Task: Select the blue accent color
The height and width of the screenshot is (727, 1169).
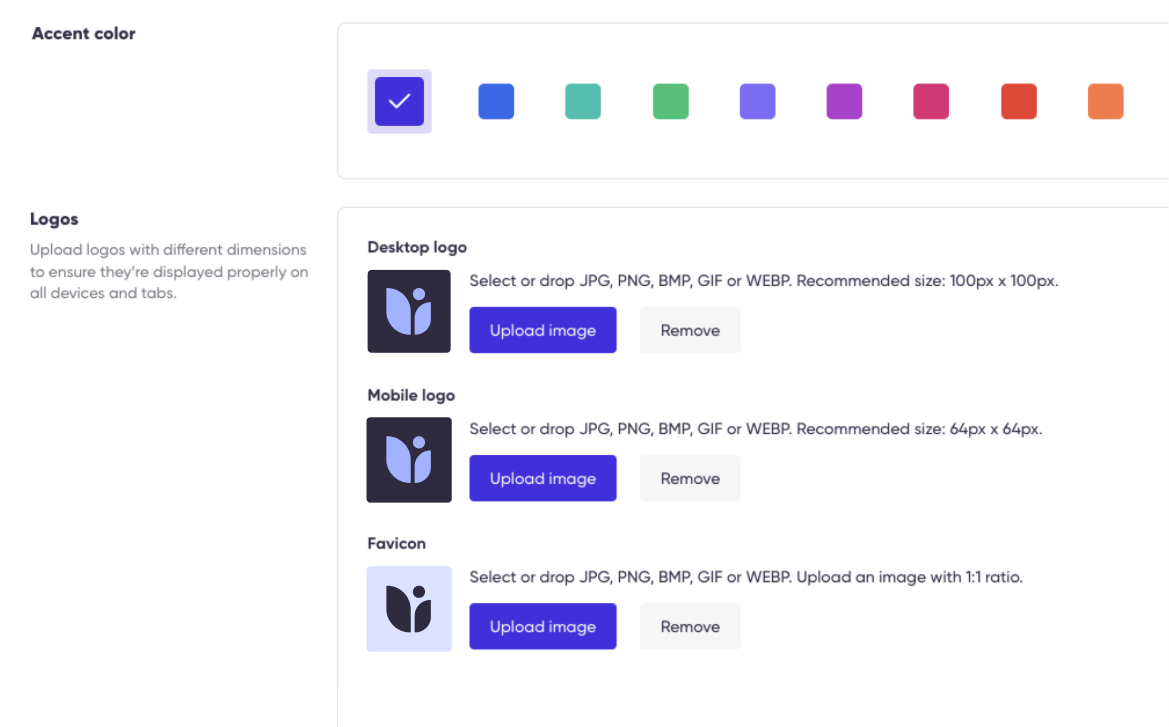Action: 496,100
